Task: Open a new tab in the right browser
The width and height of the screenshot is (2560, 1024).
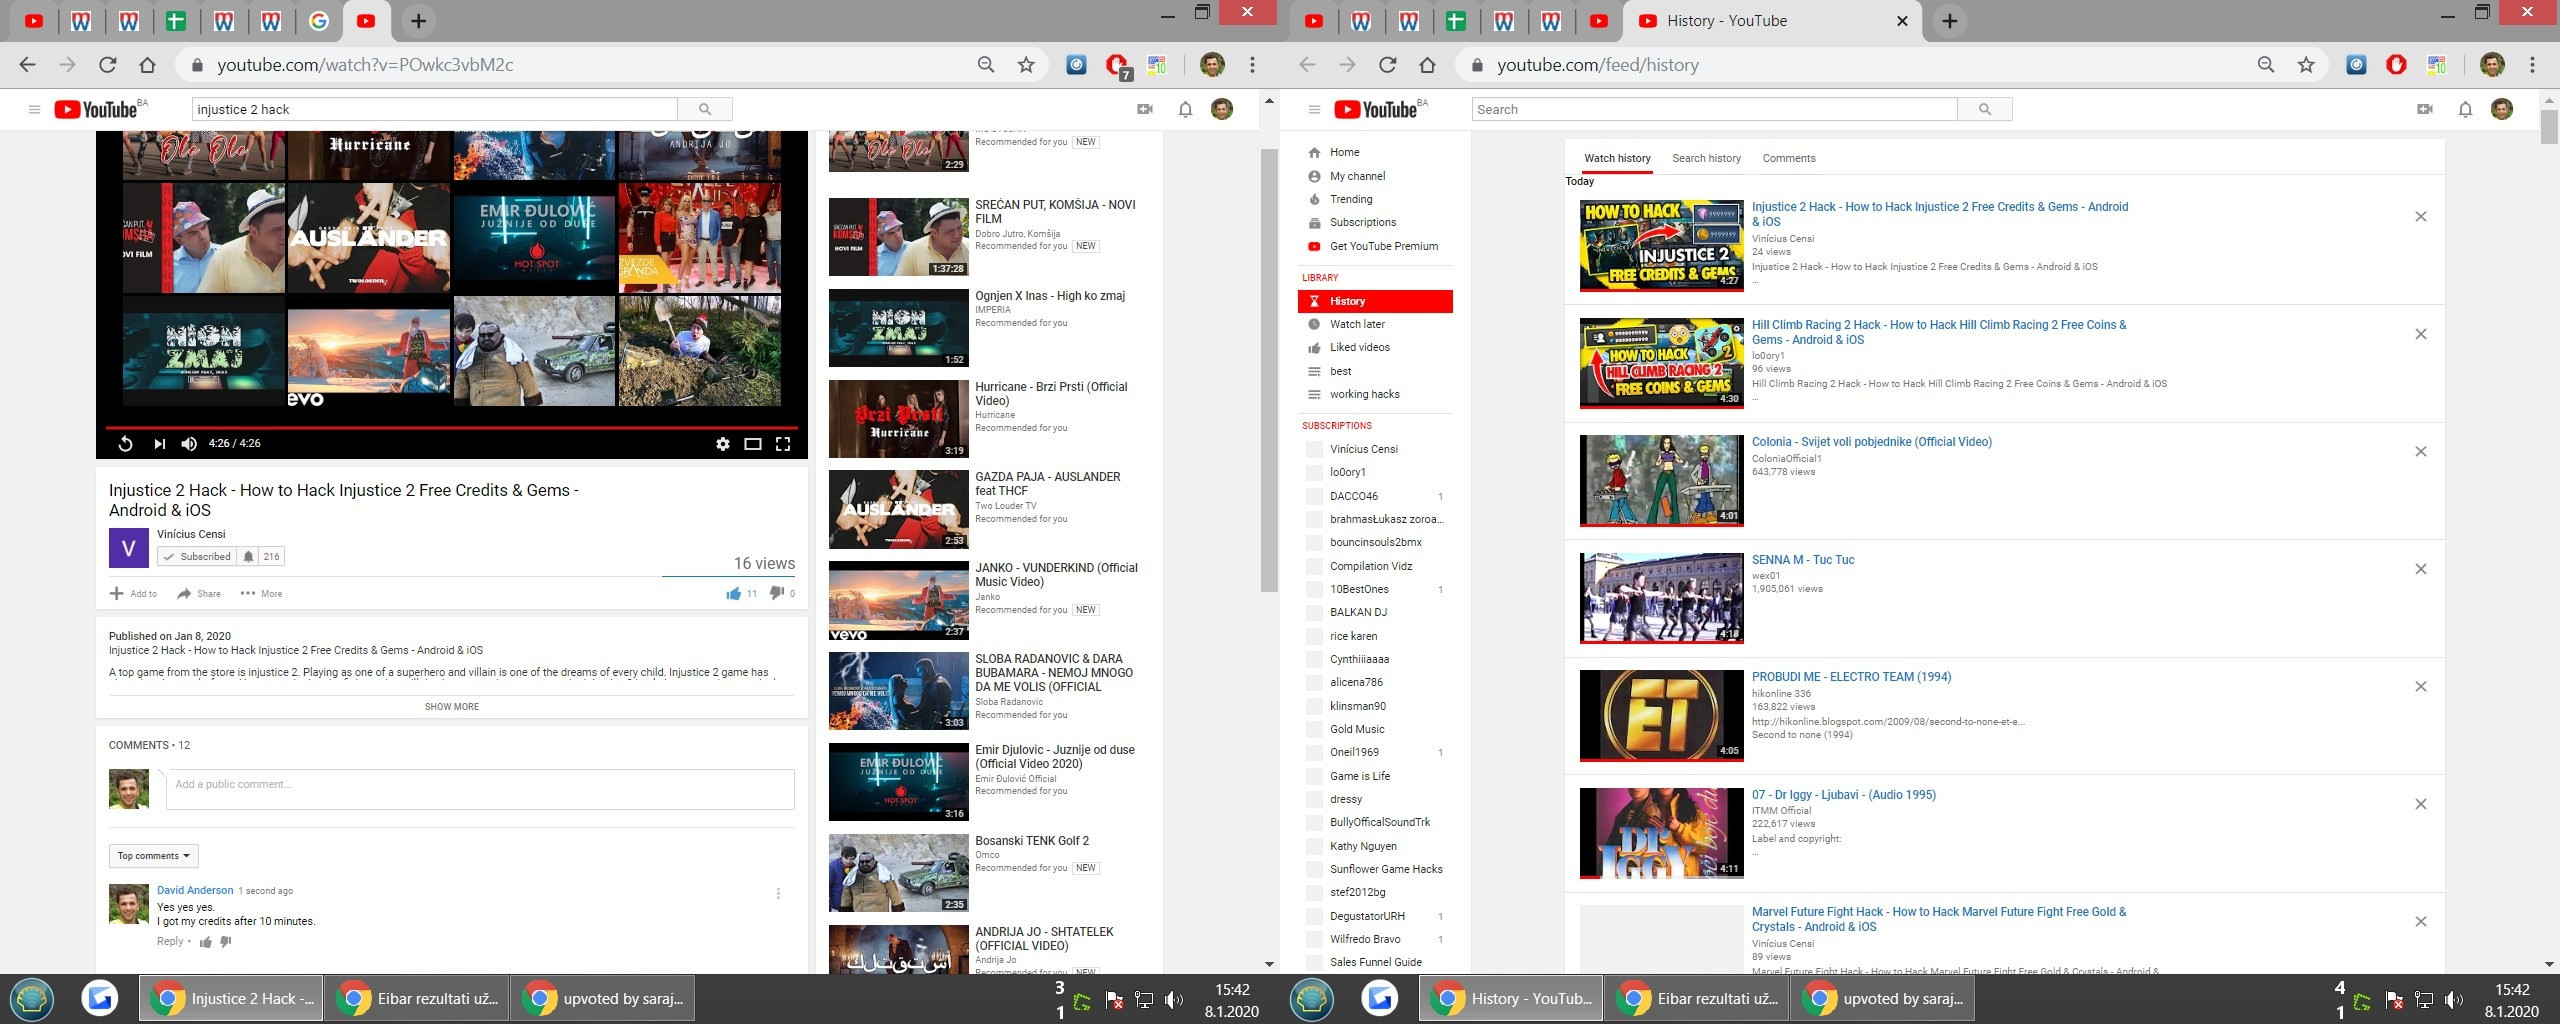Action: click(x=1949, y=21)
